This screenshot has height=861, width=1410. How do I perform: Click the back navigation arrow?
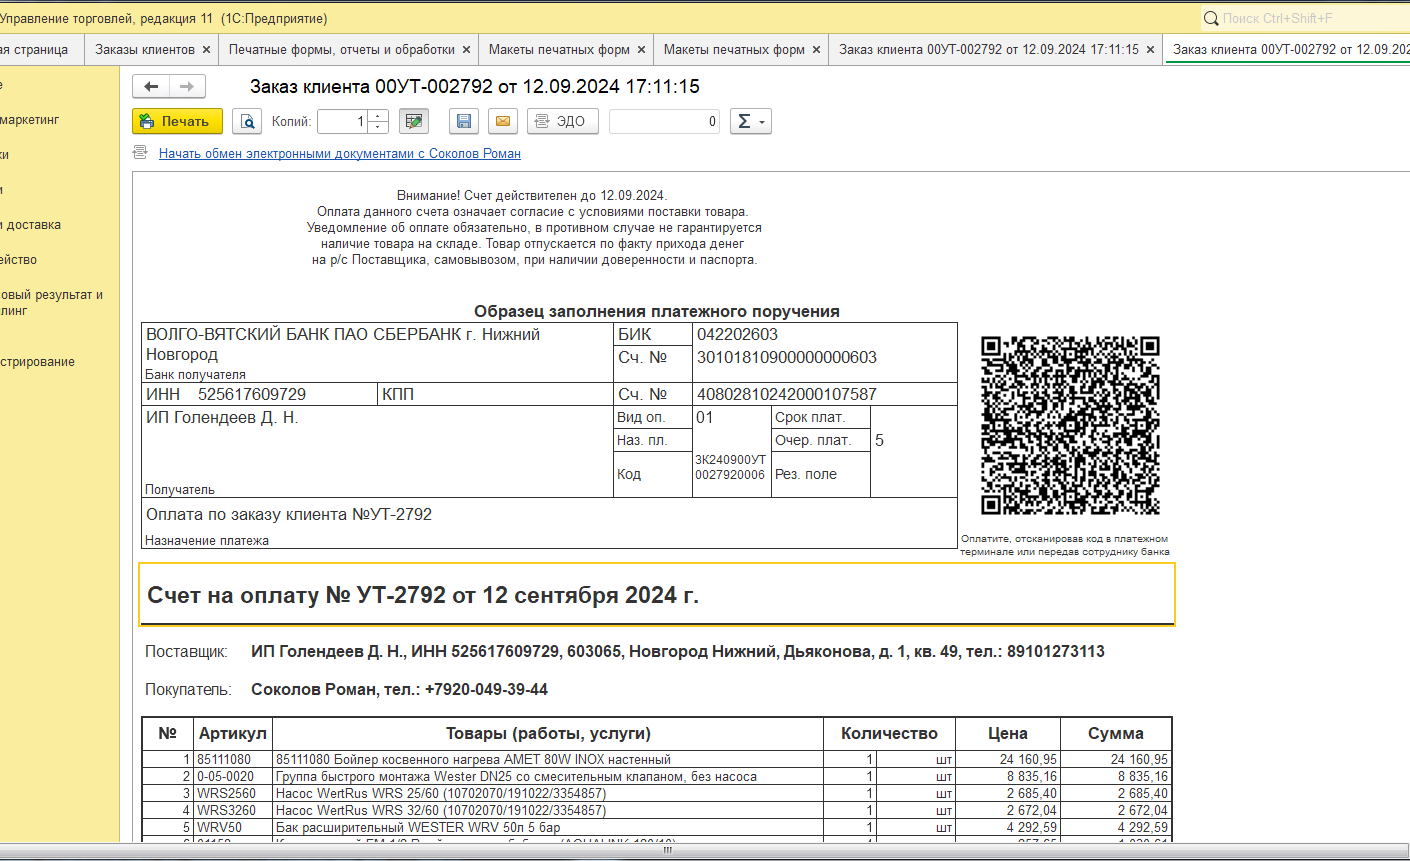[x=151, y=87]
